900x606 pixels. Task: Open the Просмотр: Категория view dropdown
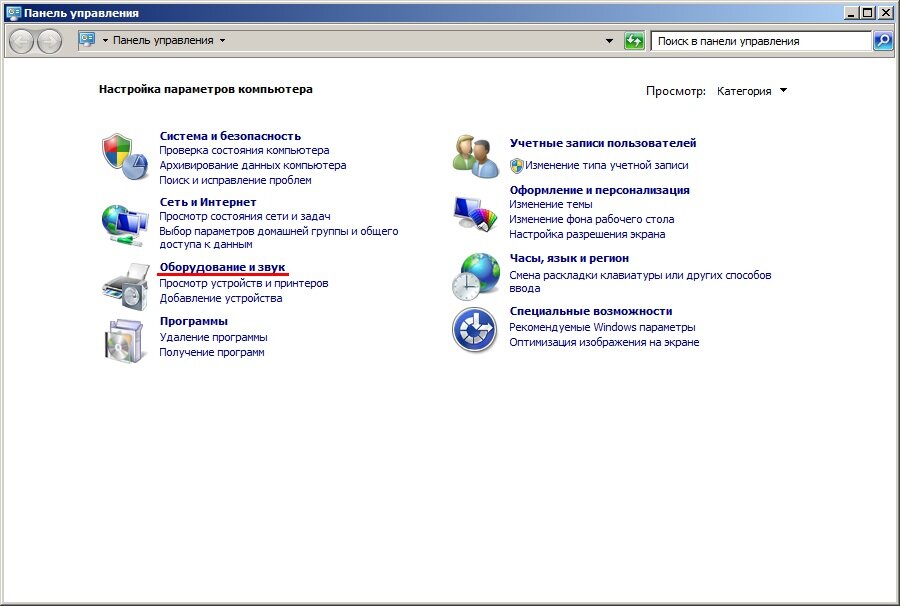752,91
